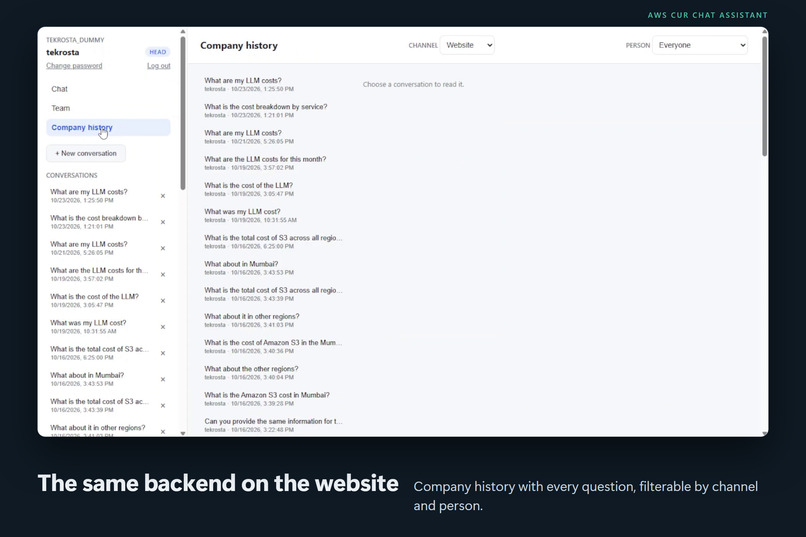This screenshot has height=537, width=806.
Task: Click the Change password link
Action: 74,66
